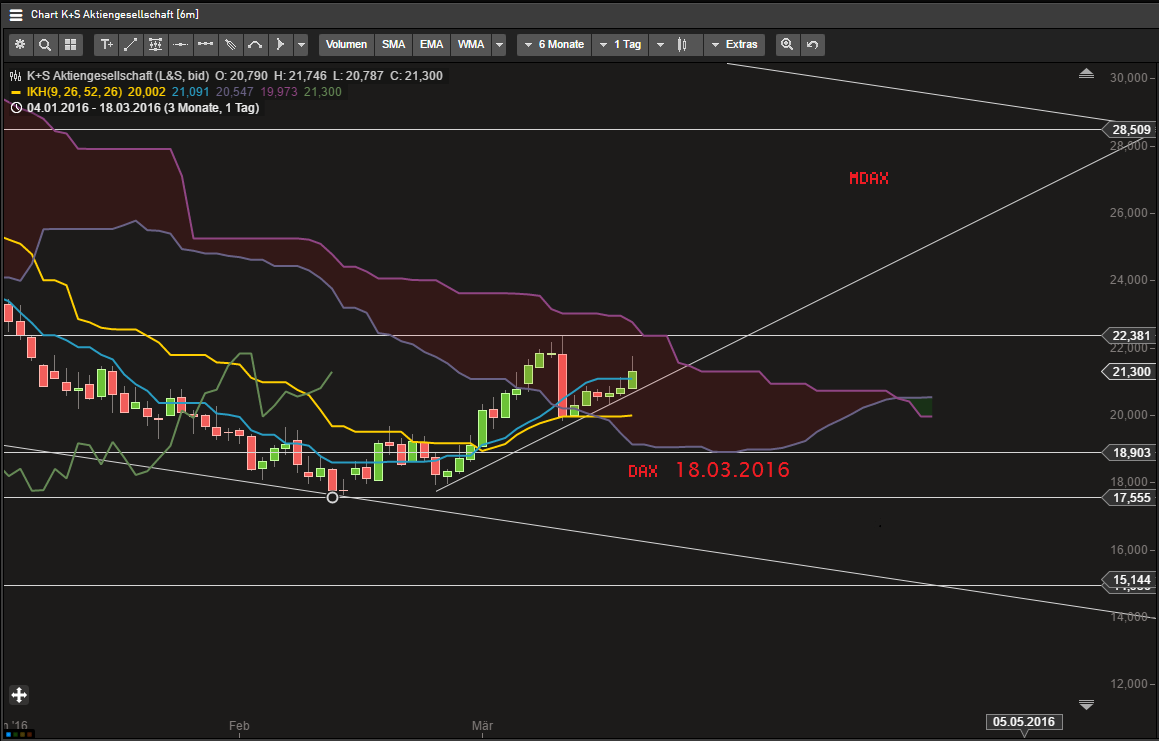Image resolution: width=1159 pixels, height=741 pixels.
Task: Open the candlestick chart type dropdown
Action: coord(675,44)
